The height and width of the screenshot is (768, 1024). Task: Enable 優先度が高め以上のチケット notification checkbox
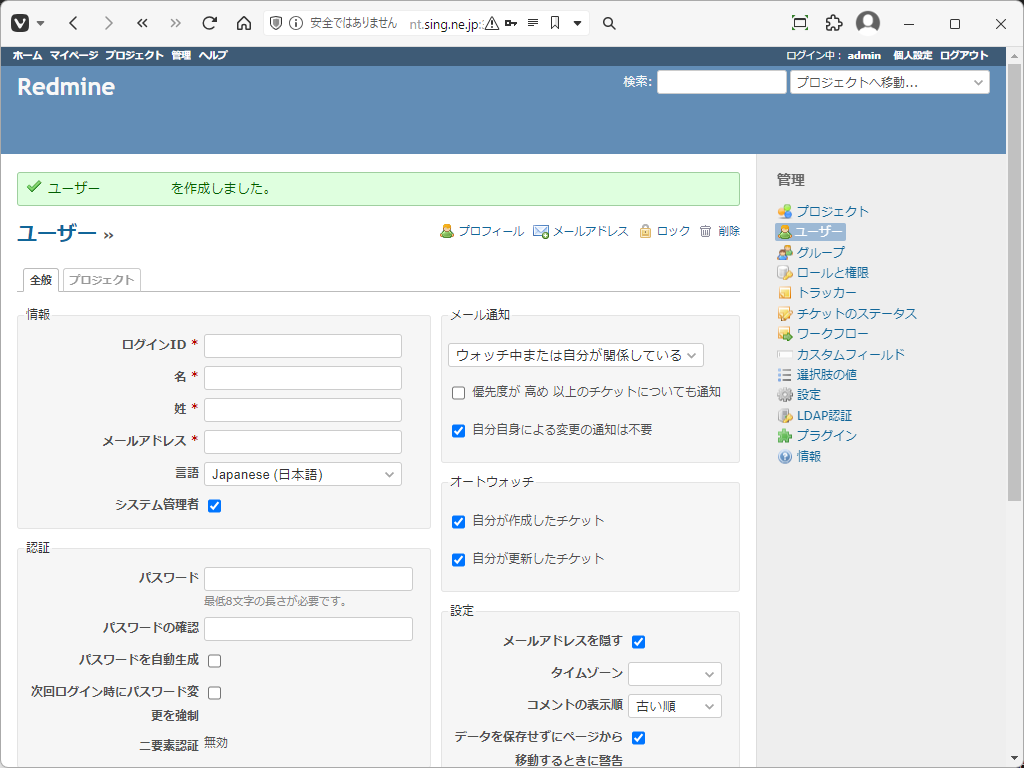point(458,392)
